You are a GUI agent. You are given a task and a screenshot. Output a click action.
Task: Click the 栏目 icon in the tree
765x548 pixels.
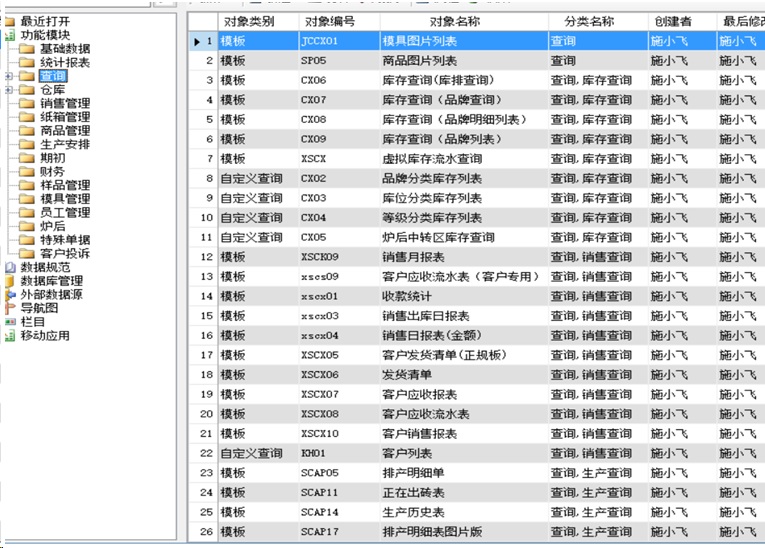click(x=10, y=322)
